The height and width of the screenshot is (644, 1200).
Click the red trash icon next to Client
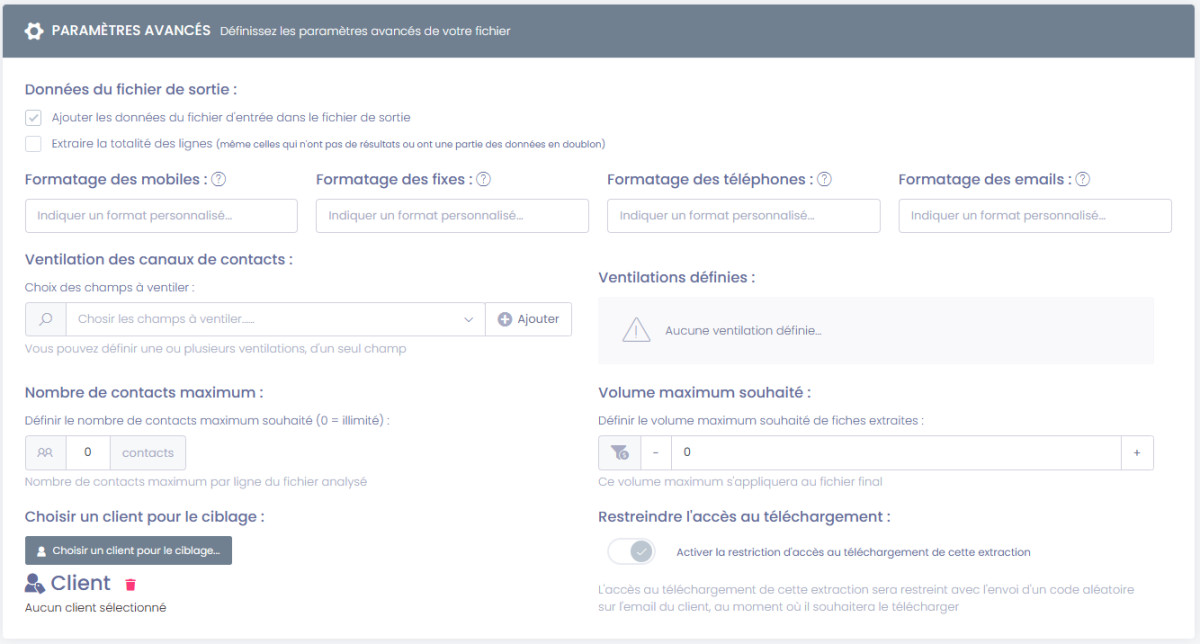click(130, 584)
